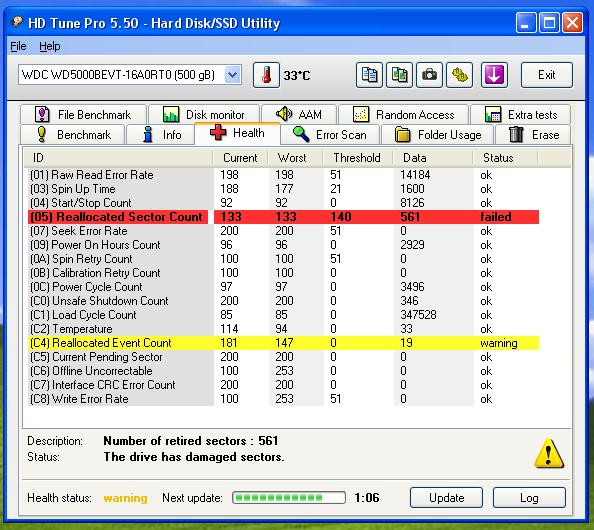This screenshot has width=594, height=530.
Task: Click the 33°C temperature readout
Action: point(297,75)
